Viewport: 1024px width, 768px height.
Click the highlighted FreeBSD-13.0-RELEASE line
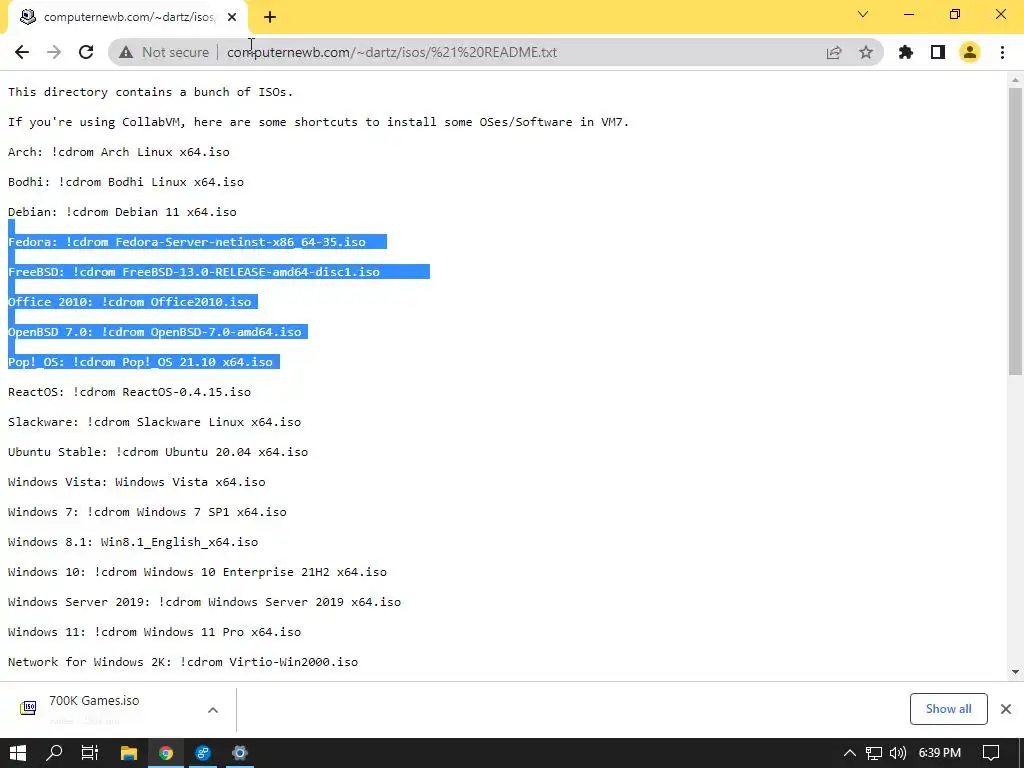(194, 272)
